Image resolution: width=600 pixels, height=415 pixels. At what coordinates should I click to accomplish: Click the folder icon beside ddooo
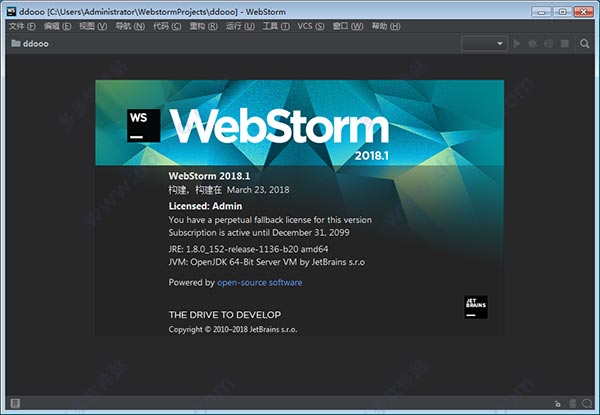[x=16, y=43]
